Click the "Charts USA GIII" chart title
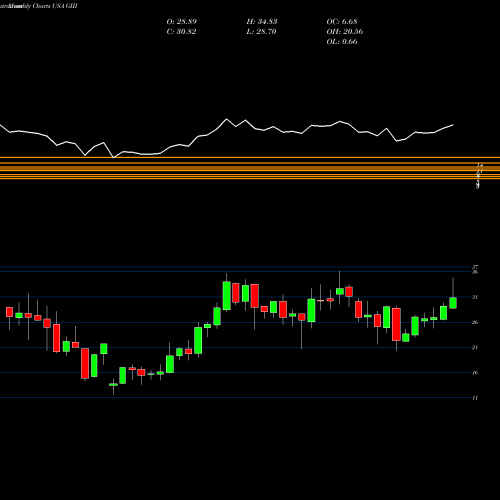The height and width of the screenshot is (500, 500). click(55, 6)
